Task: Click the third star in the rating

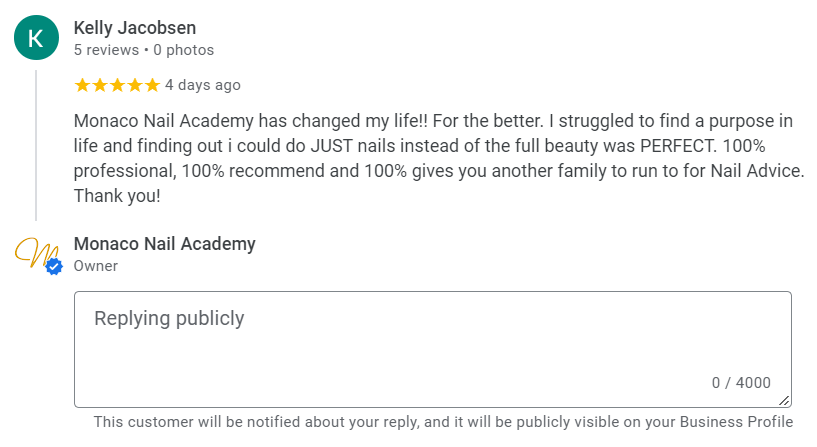Action: 117,85
